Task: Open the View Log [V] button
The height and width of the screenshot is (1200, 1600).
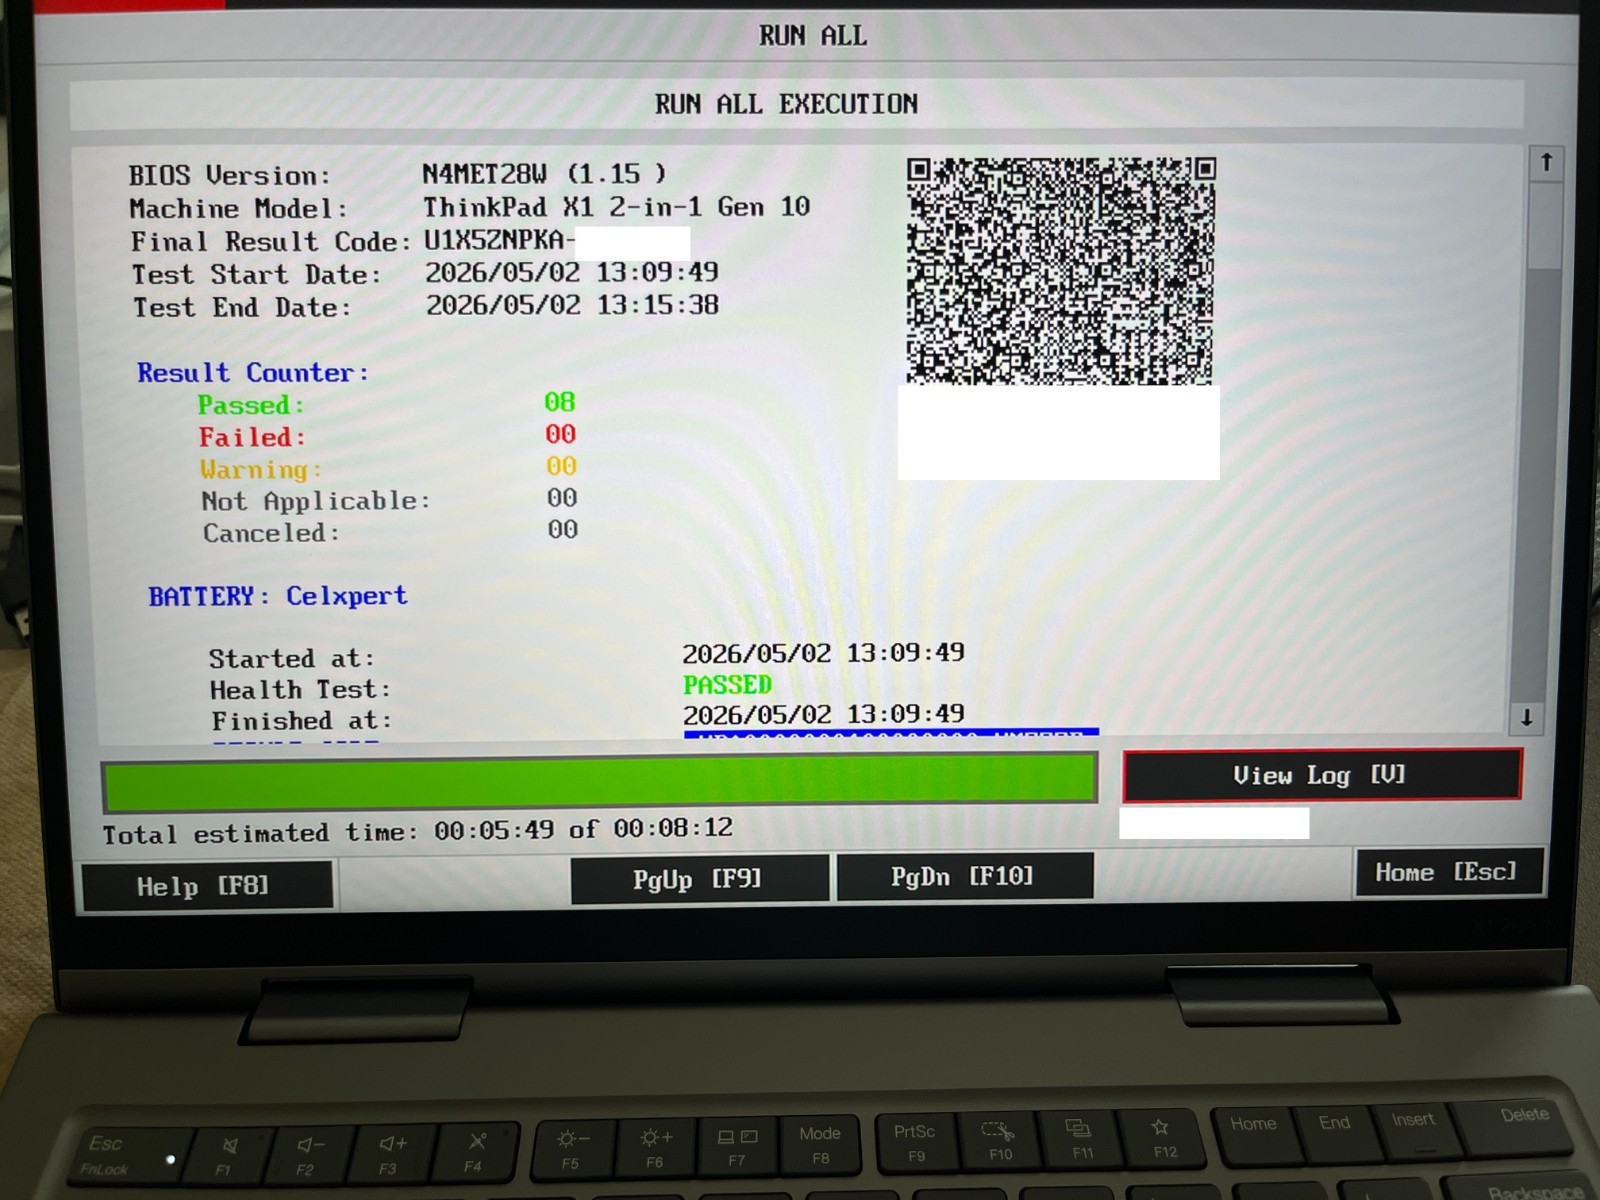Action: pyautogui.click(x=1322, y=775)
